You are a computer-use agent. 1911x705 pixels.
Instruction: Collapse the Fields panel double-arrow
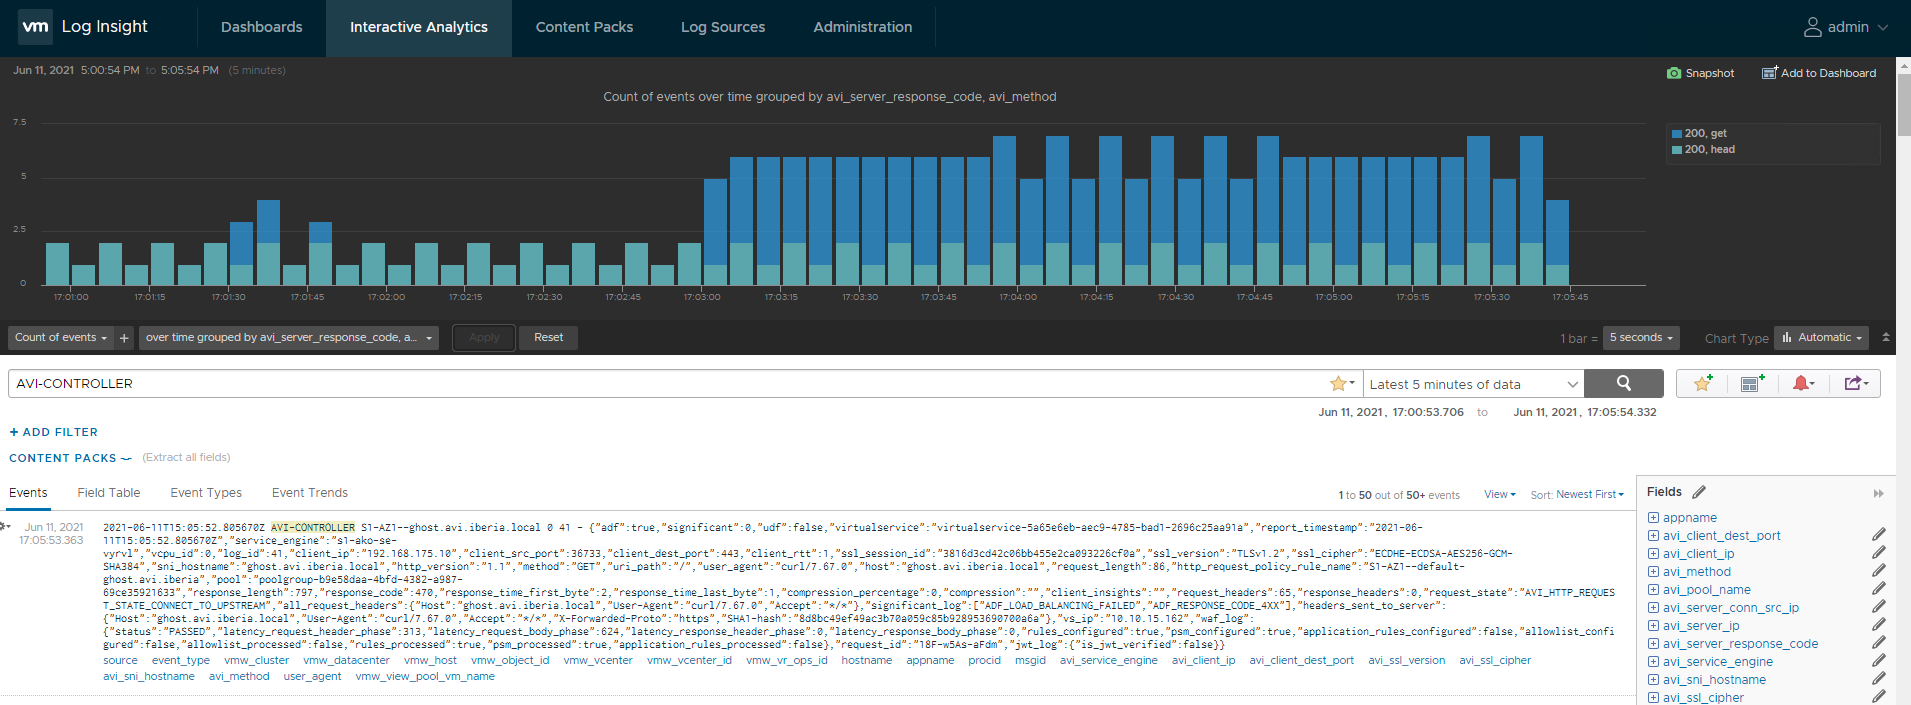click(1878, 493)
